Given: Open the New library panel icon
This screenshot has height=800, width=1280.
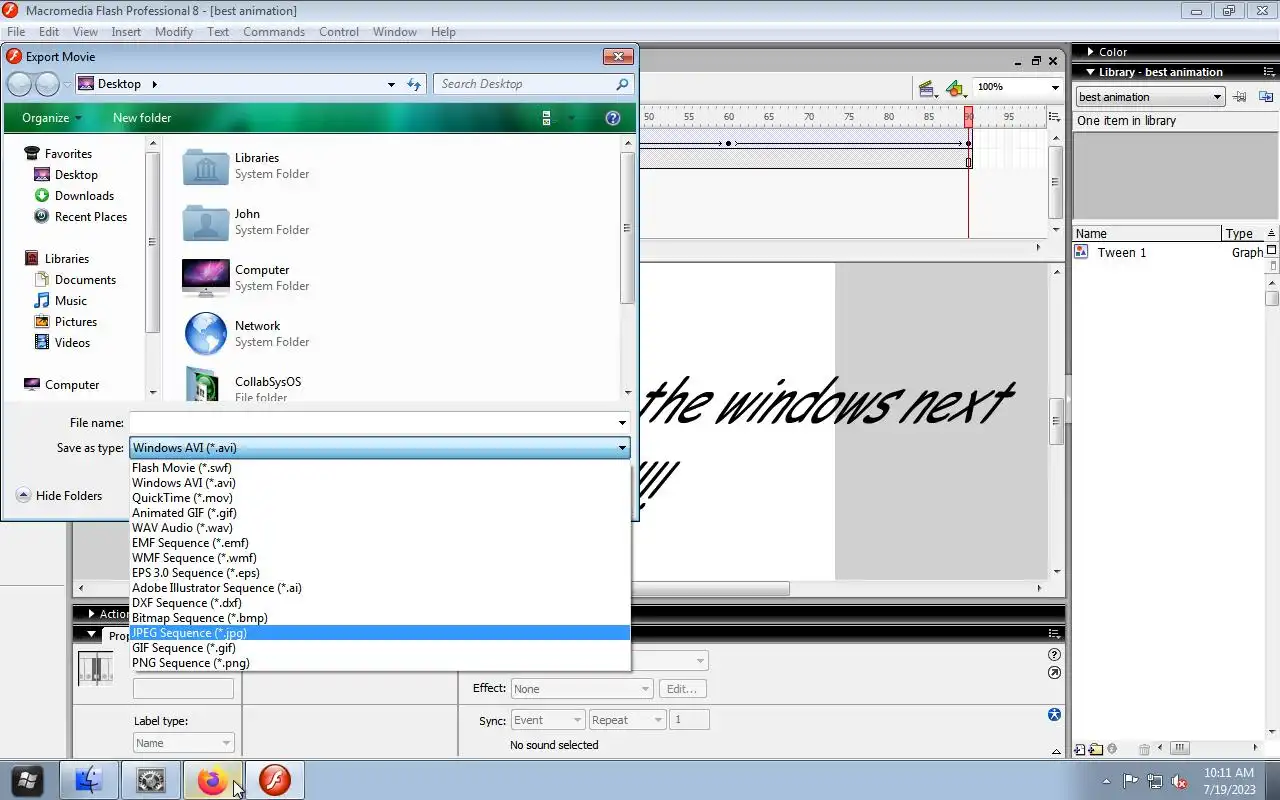Looking at the screenshot, I should click(1266, 97).
